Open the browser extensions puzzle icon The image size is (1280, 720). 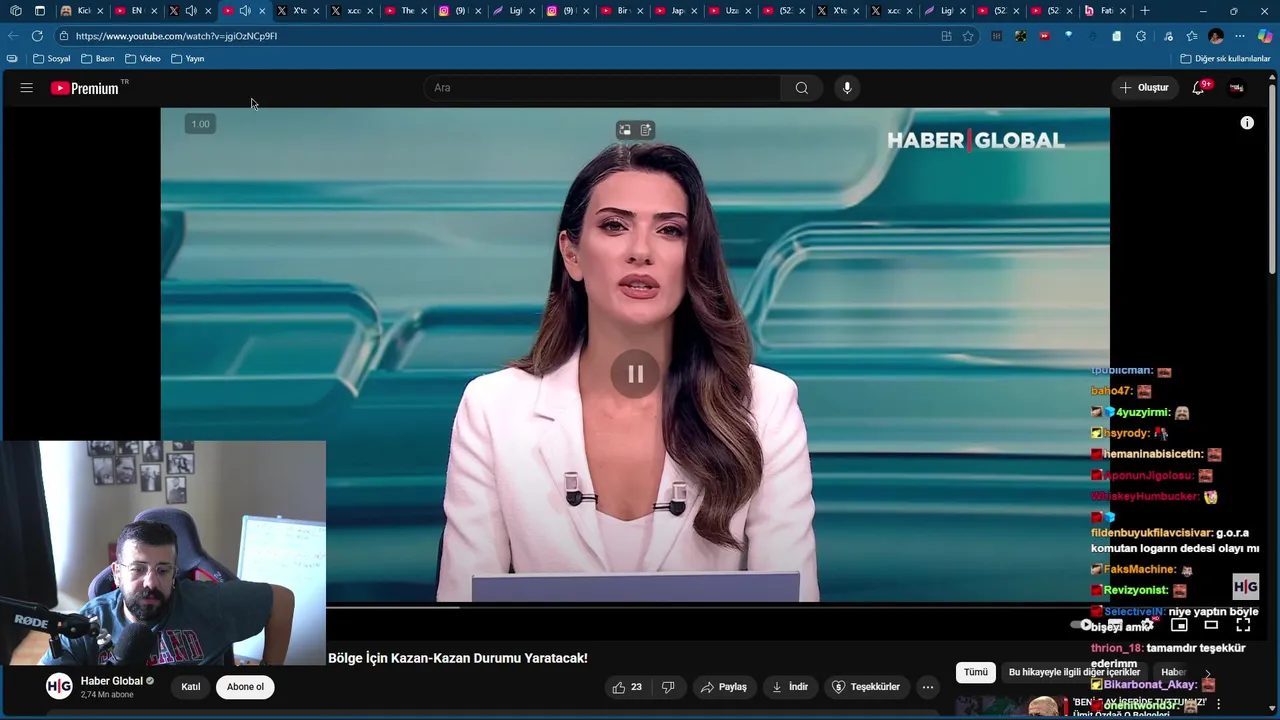coord(1141,36)
